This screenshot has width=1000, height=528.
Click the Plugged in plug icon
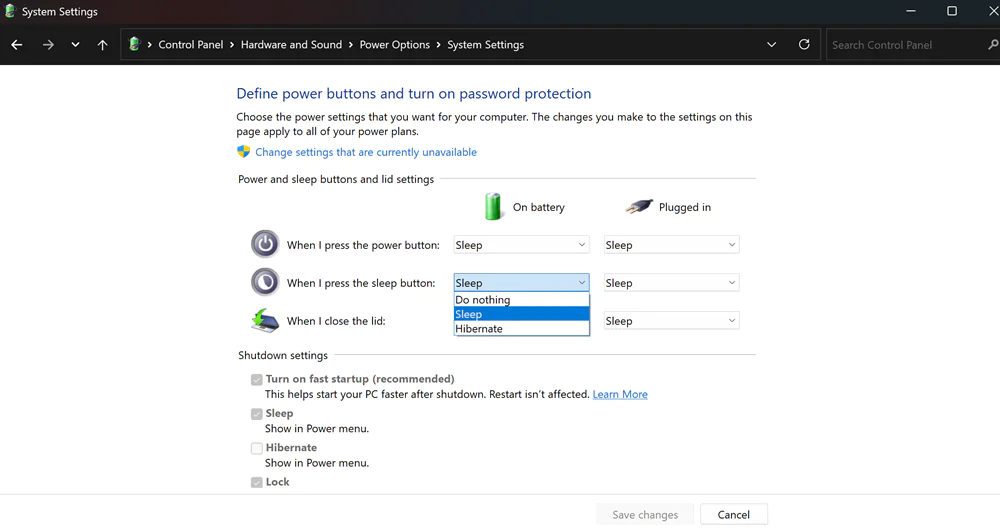click(638, 207)
